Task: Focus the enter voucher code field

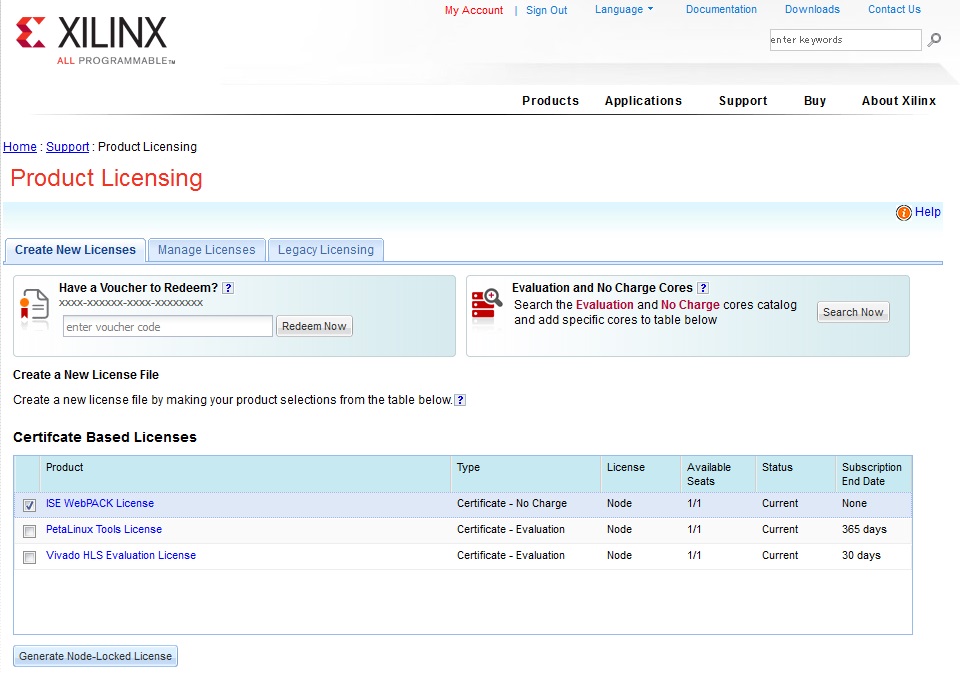Action: tap(168, 326)
